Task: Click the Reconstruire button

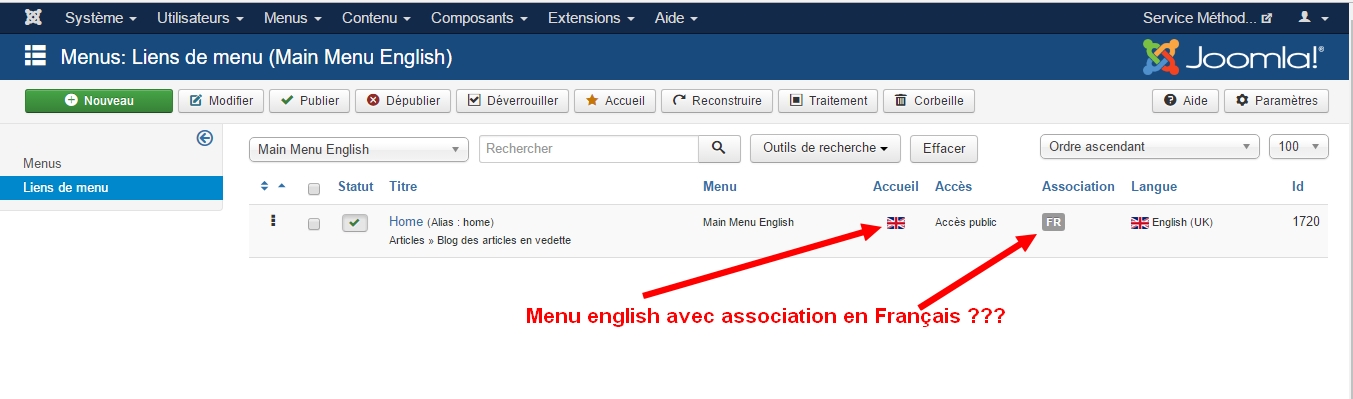Action: [x=717, y=100]
